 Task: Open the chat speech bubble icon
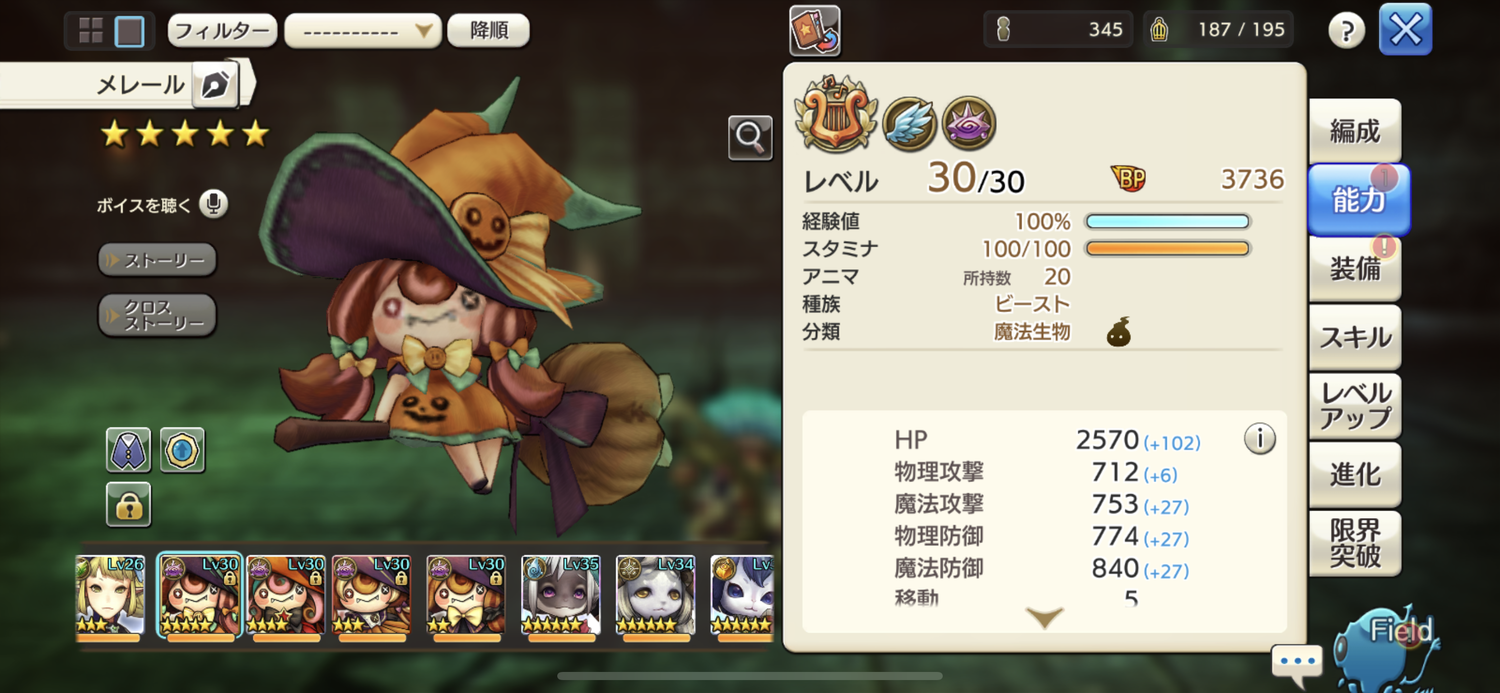tap(1297, 662)
